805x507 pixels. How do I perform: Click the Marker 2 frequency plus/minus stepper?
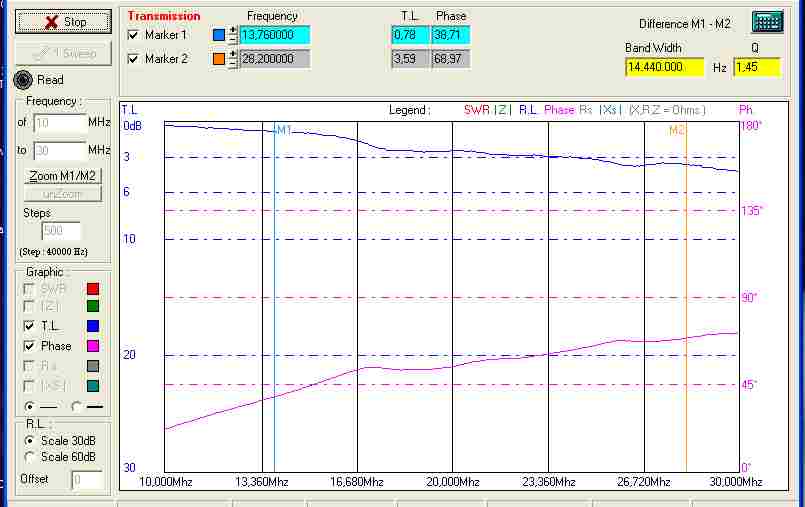(x=233, y=59)
